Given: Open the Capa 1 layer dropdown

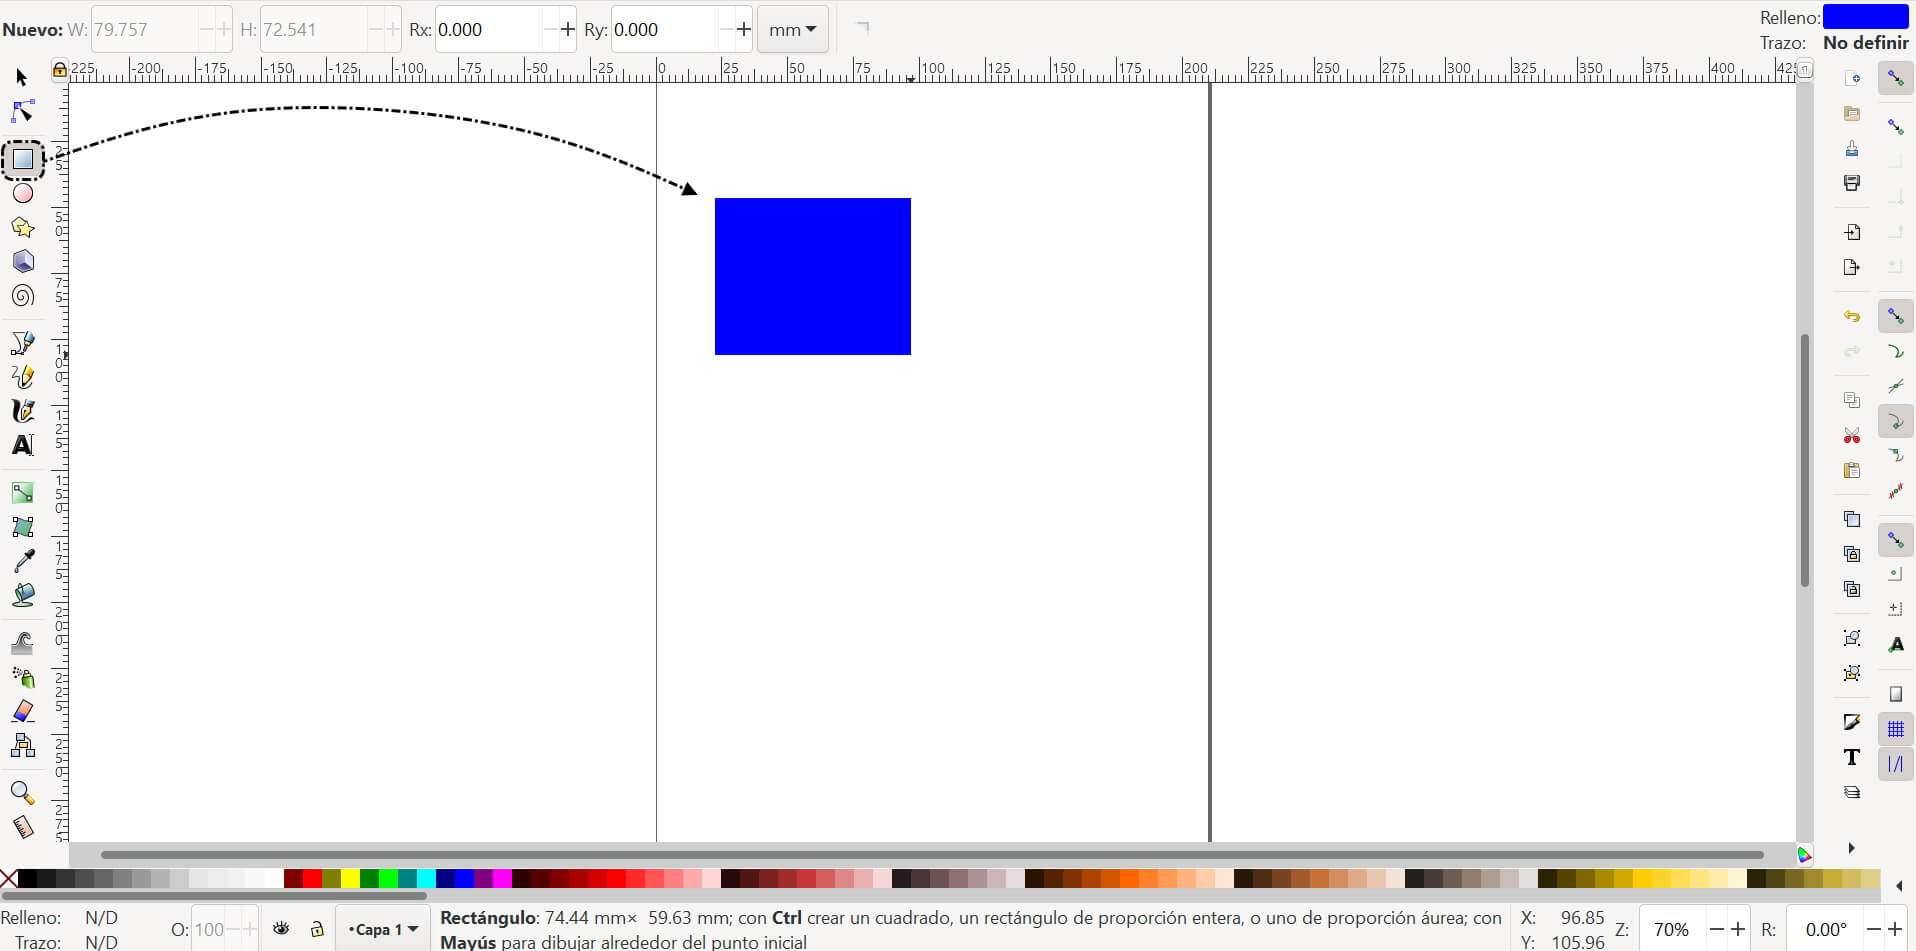Looking at the screenshot, I should tap(383, 929).
